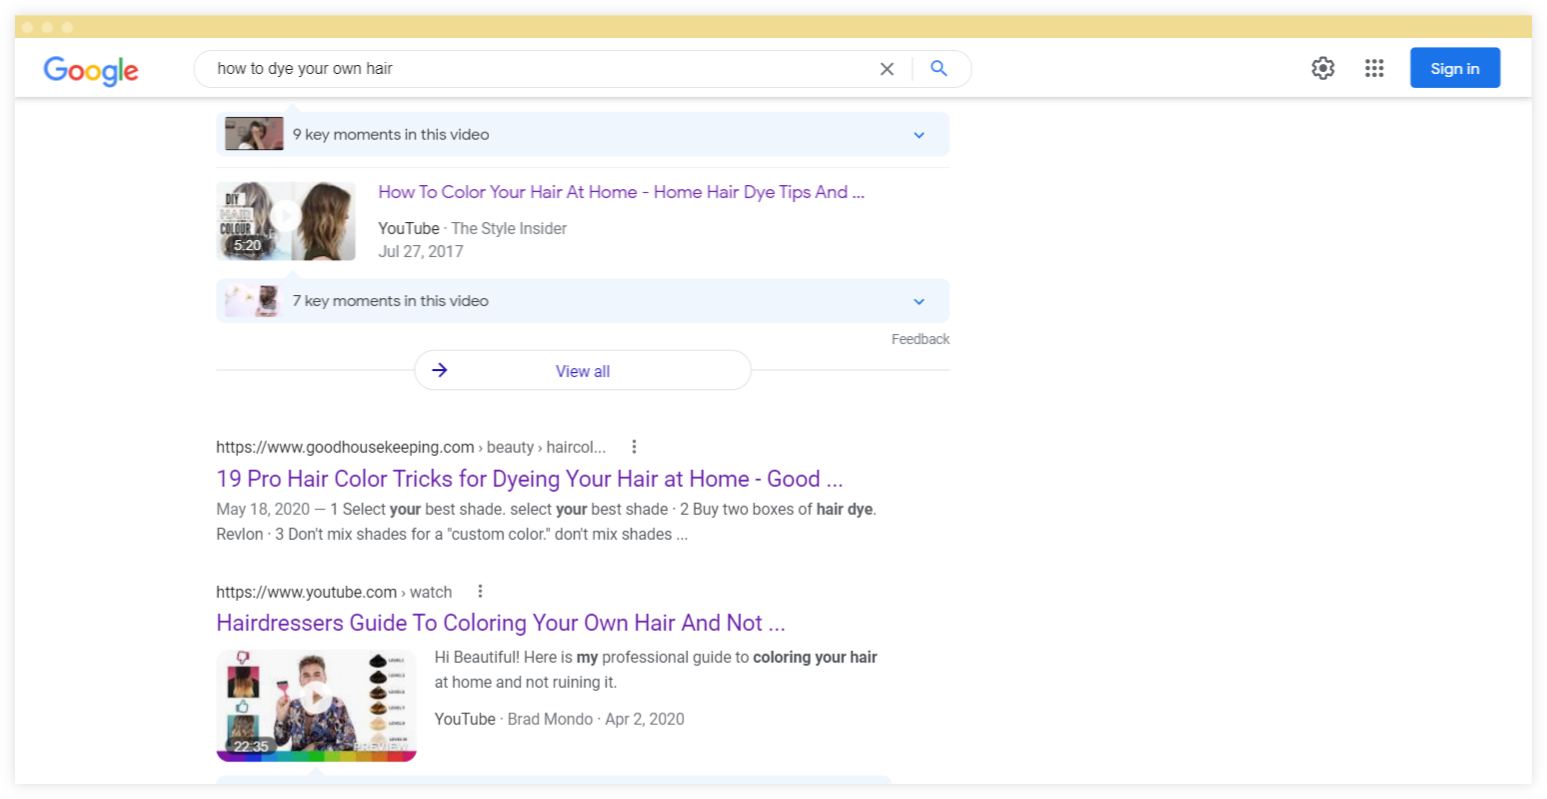This screenshot has height=799, width=1547.
Task: Click the 'Hi Beautiful!' video description text
Action: [x=656, y=670]
